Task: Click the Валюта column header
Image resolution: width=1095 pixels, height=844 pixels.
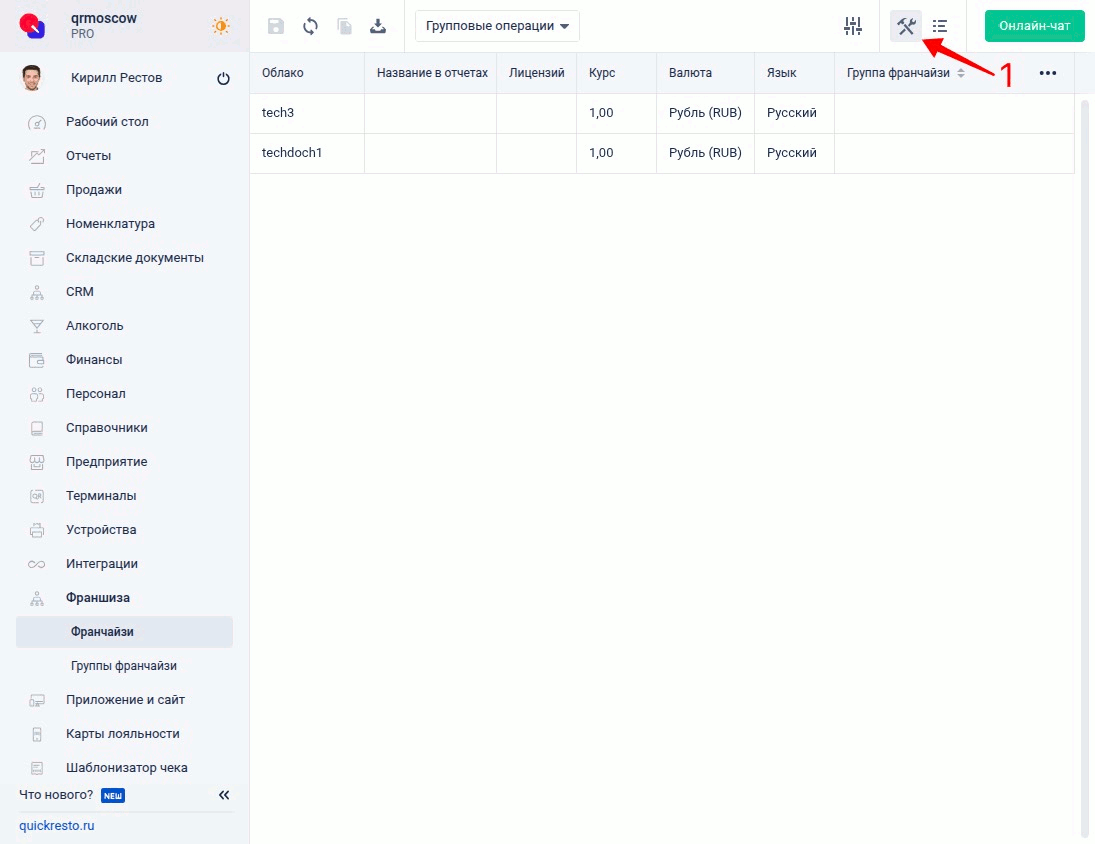Action: click(705, 73)
